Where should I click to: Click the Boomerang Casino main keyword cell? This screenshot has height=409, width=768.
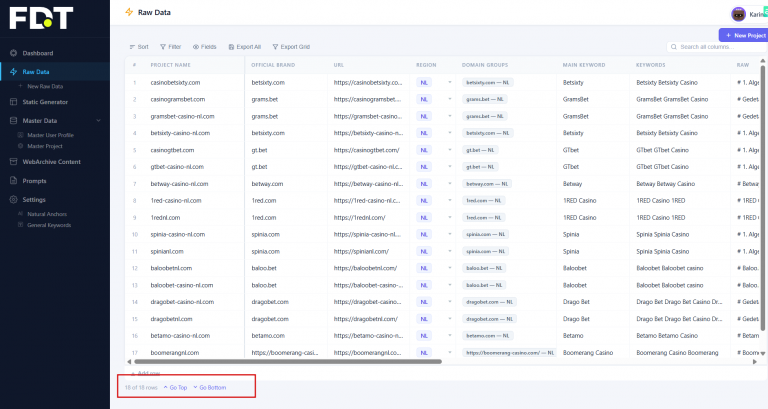click(x=588, y=353)
